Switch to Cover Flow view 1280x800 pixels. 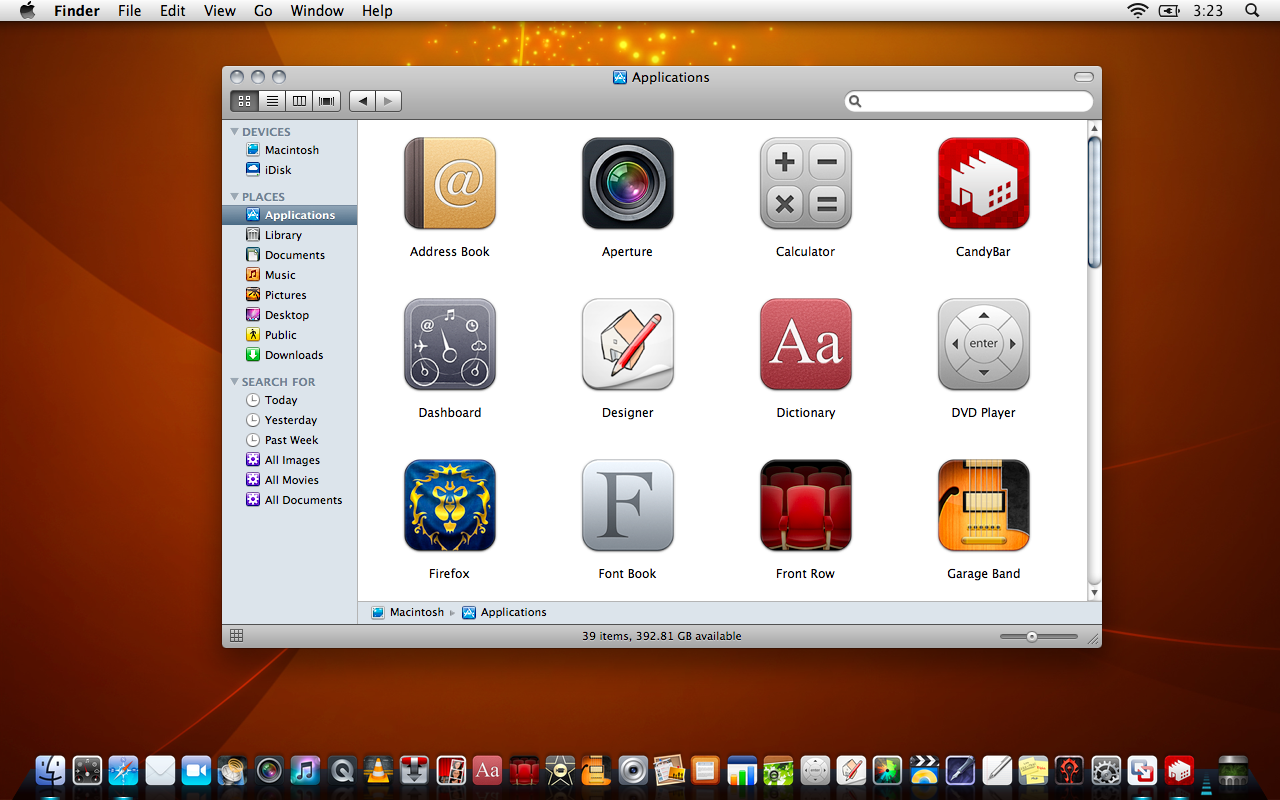pyautogui.click(x=327, y=100)
